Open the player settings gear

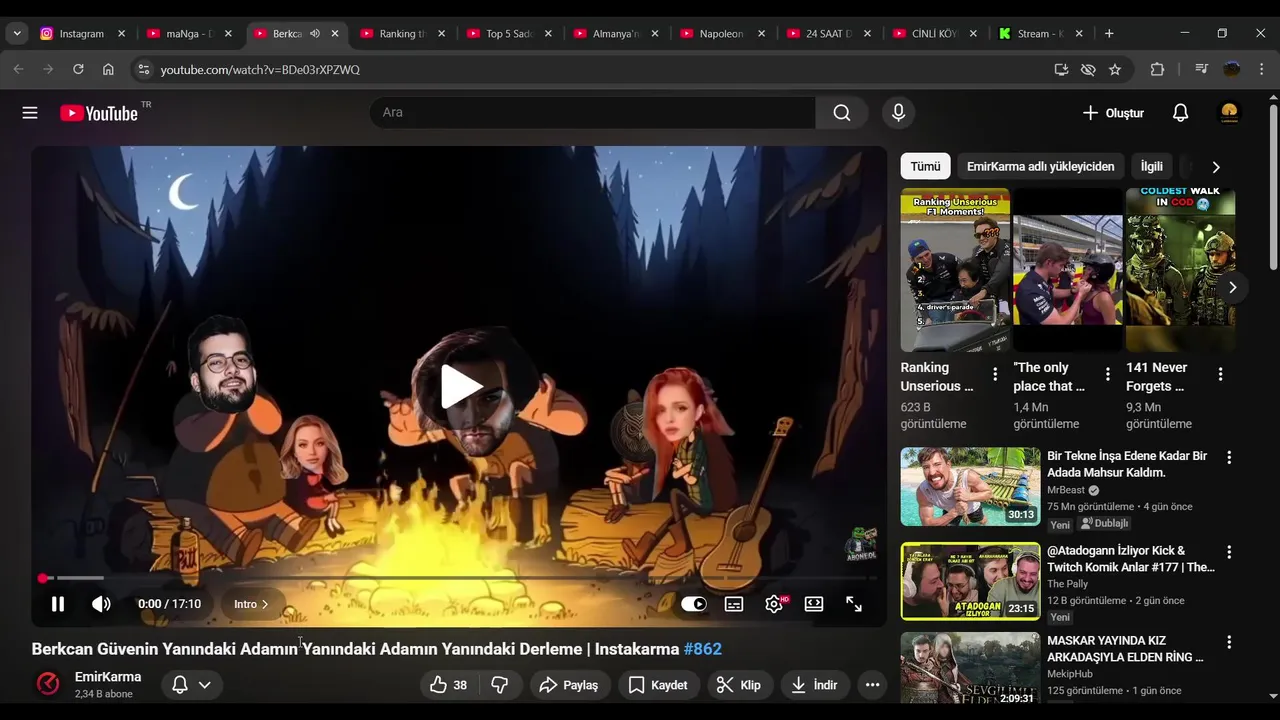(774, 604)
